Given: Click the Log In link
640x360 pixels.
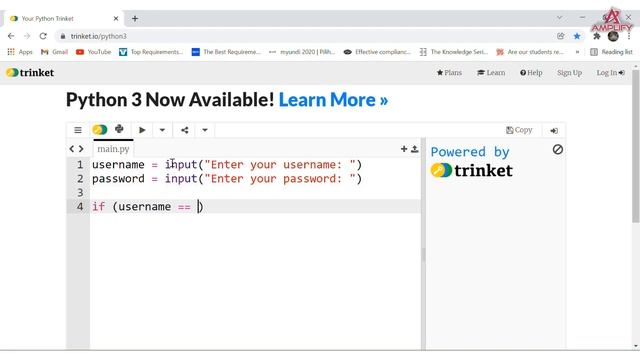Looking at the screenshot, I should [x=611, y=73].
